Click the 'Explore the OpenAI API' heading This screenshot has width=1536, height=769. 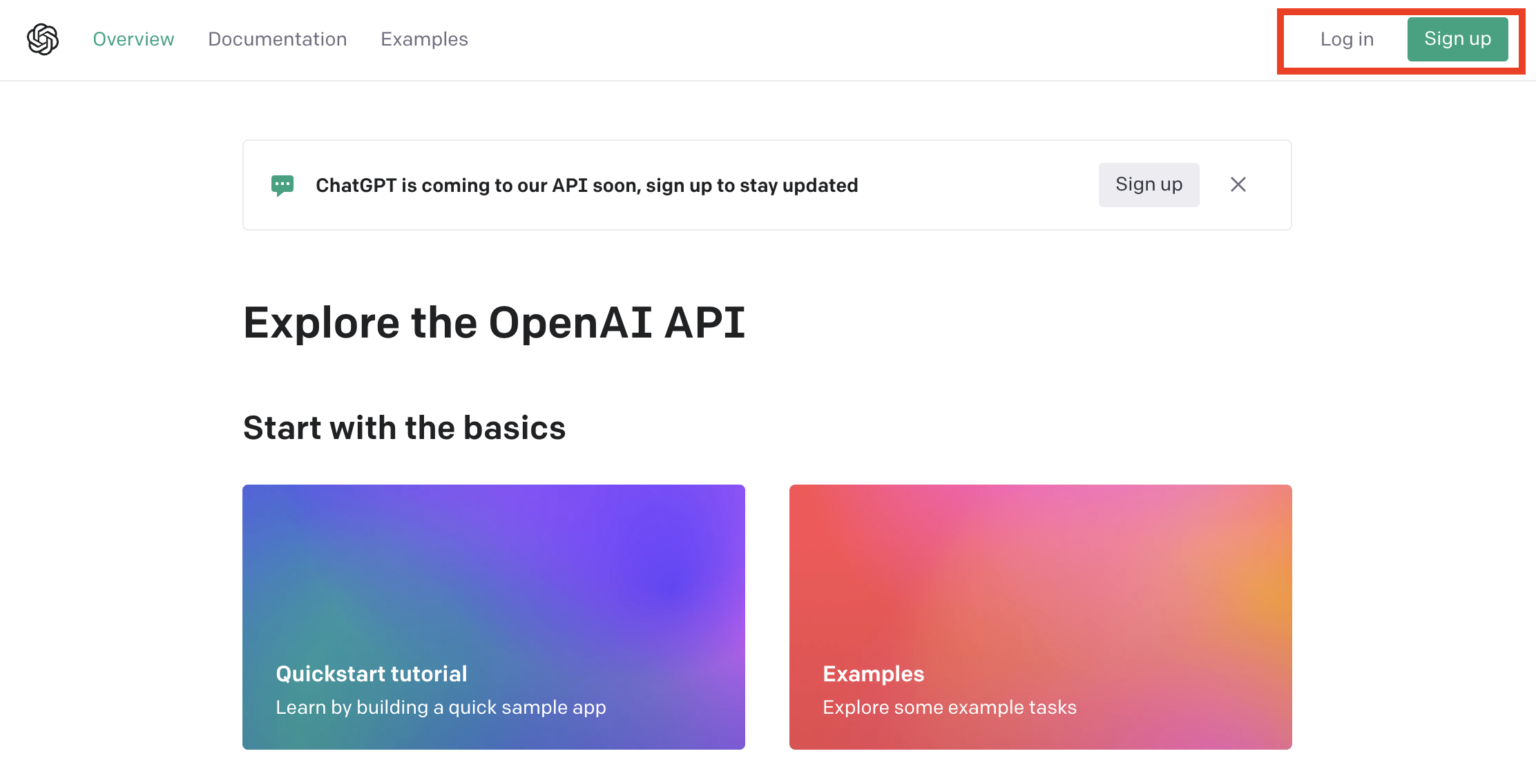(x=493, y=322)
